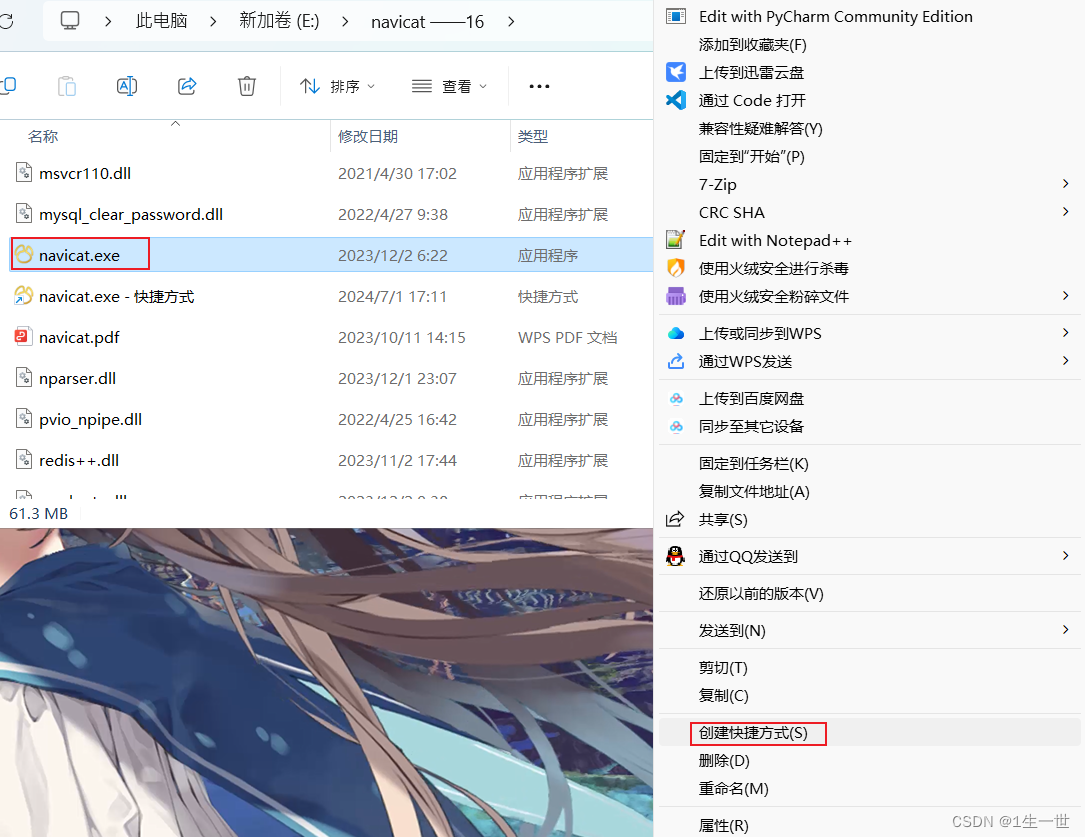The image size is (1085, 837).
Task: Click the 百度网盘 icon beside 上传到百度网盘
Action: (x=676, y=398)
